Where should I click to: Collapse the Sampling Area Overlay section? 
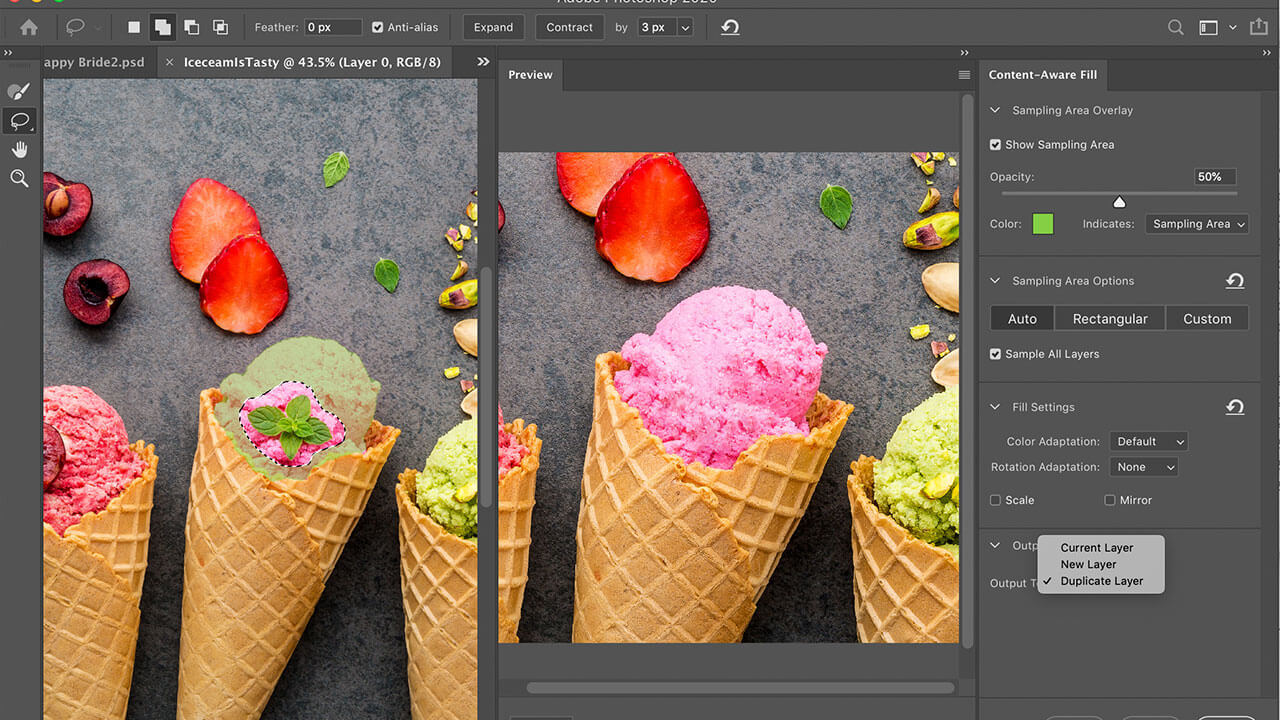click(995, 111)
